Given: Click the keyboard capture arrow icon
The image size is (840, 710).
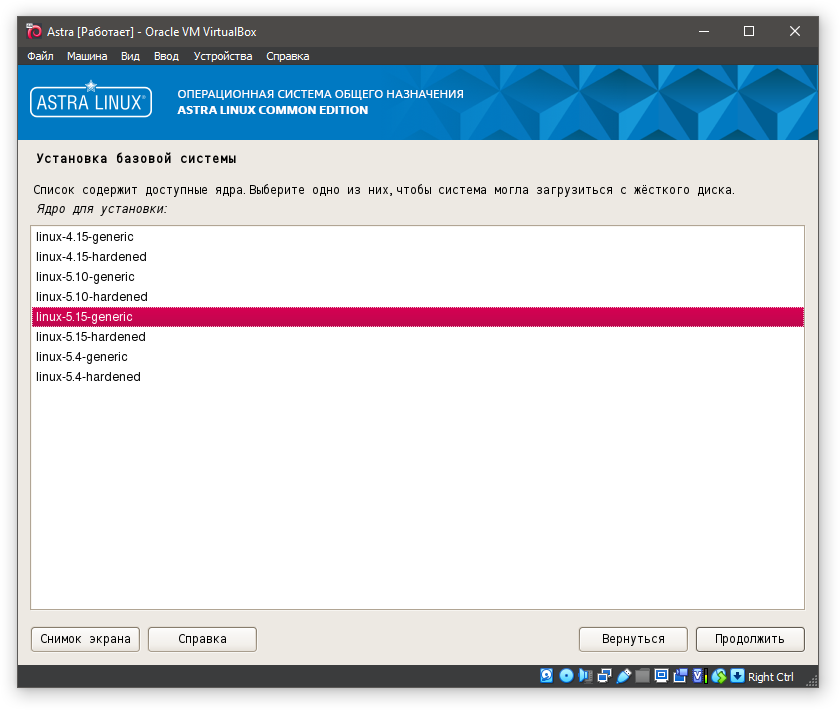Looking at the screenshot, I should (738, 676).
